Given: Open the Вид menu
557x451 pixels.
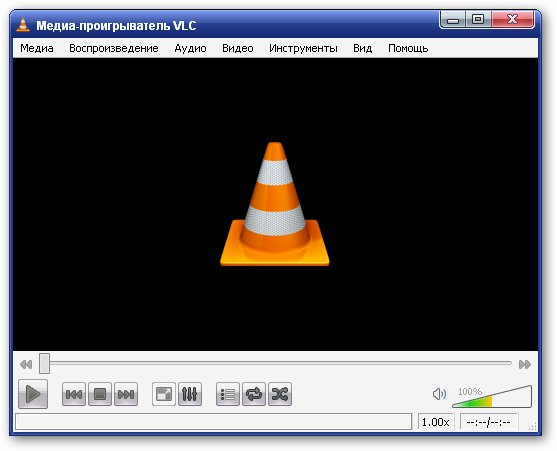Looking at the screenshot, I should [x=362, y=48].
